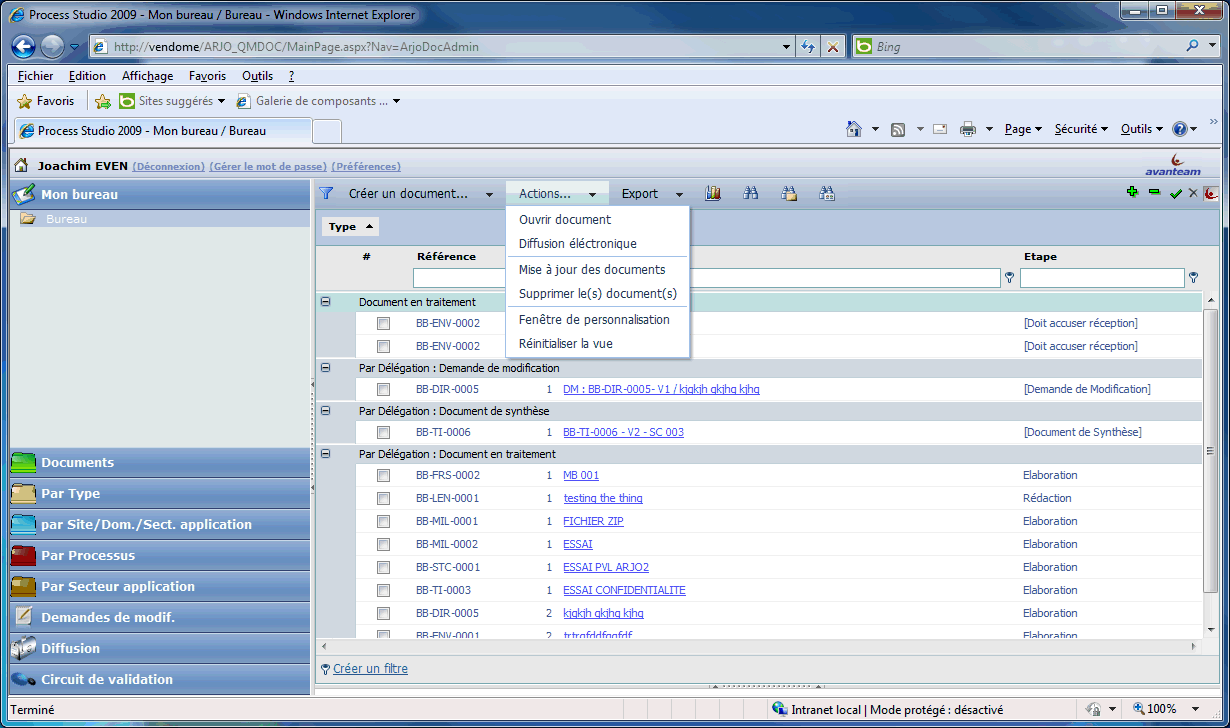The height and width of the screenshot is (728, 1230).
Task: Choose 'Diffusion électronique' from Actions menu
Action: [577, 244]
